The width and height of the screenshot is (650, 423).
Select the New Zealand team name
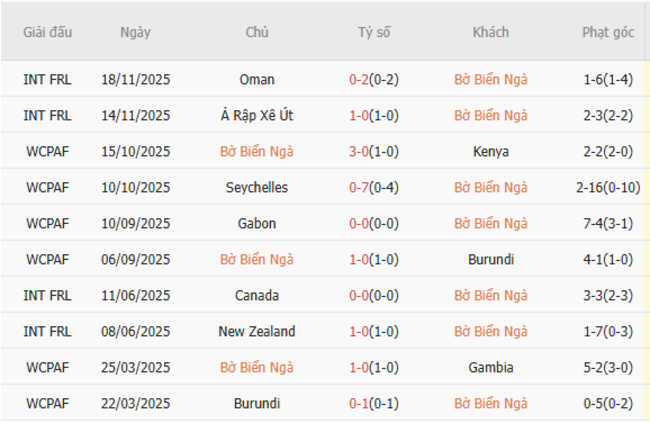[257, 332]
